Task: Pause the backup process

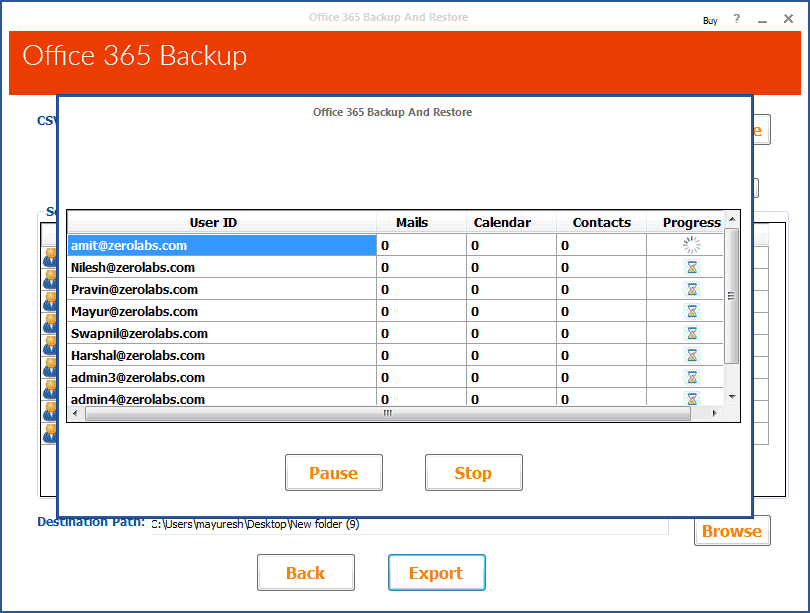Action: [334, 473]
